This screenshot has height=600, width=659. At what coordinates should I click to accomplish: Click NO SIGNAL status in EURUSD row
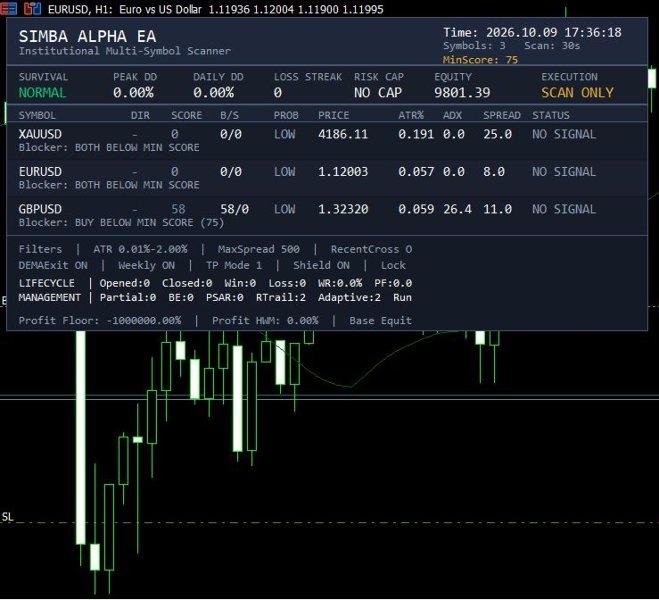[x=564, y=172]
